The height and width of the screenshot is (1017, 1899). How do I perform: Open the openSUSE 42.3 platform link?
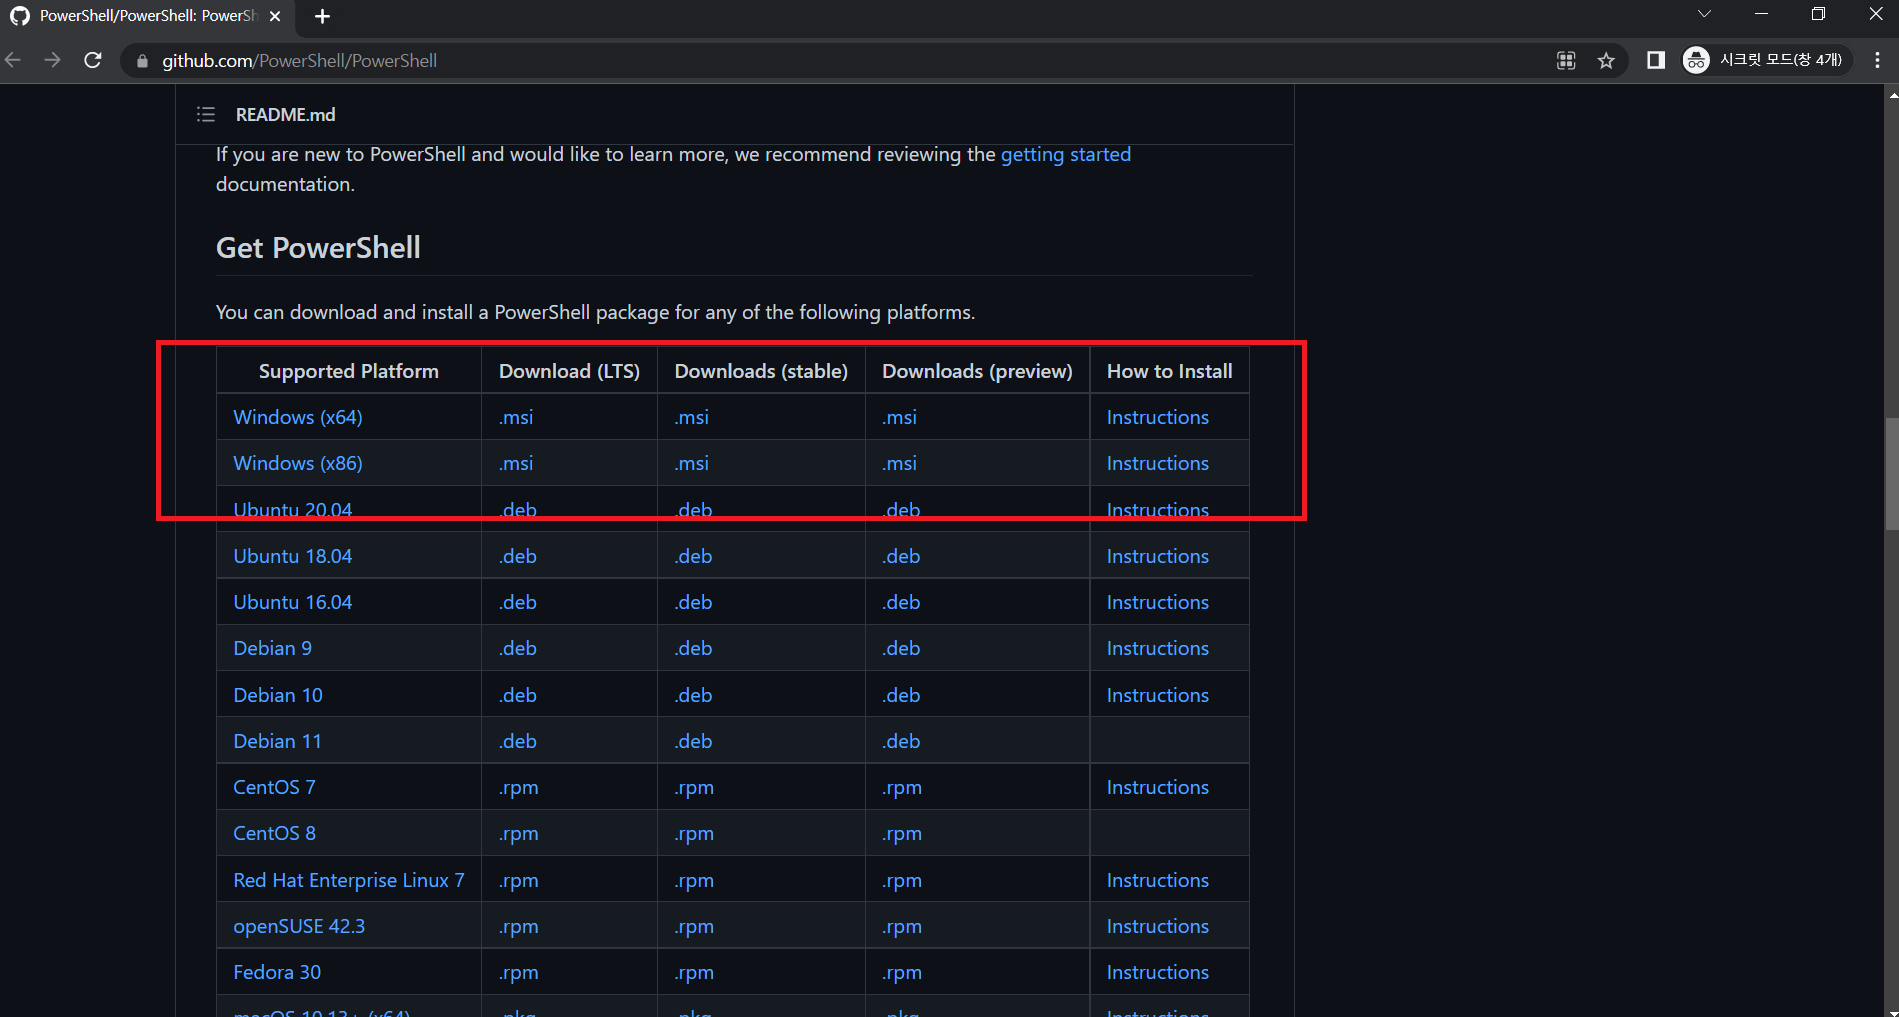click(x=299, y=926)
